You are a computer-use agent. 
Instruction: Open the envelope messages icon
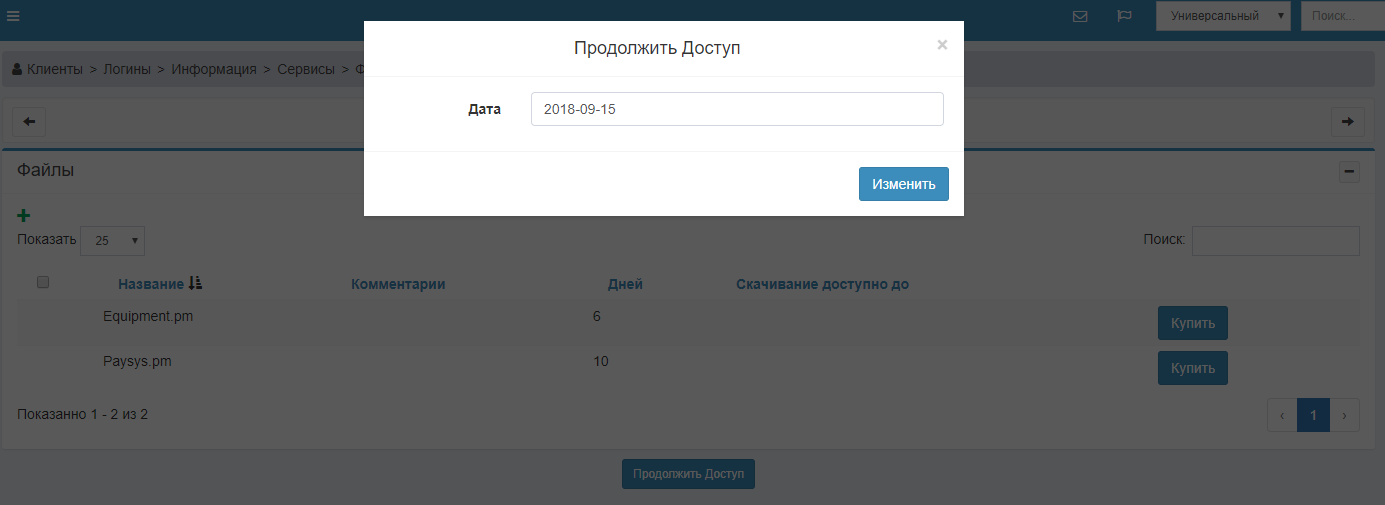[x=1080, y=16]
